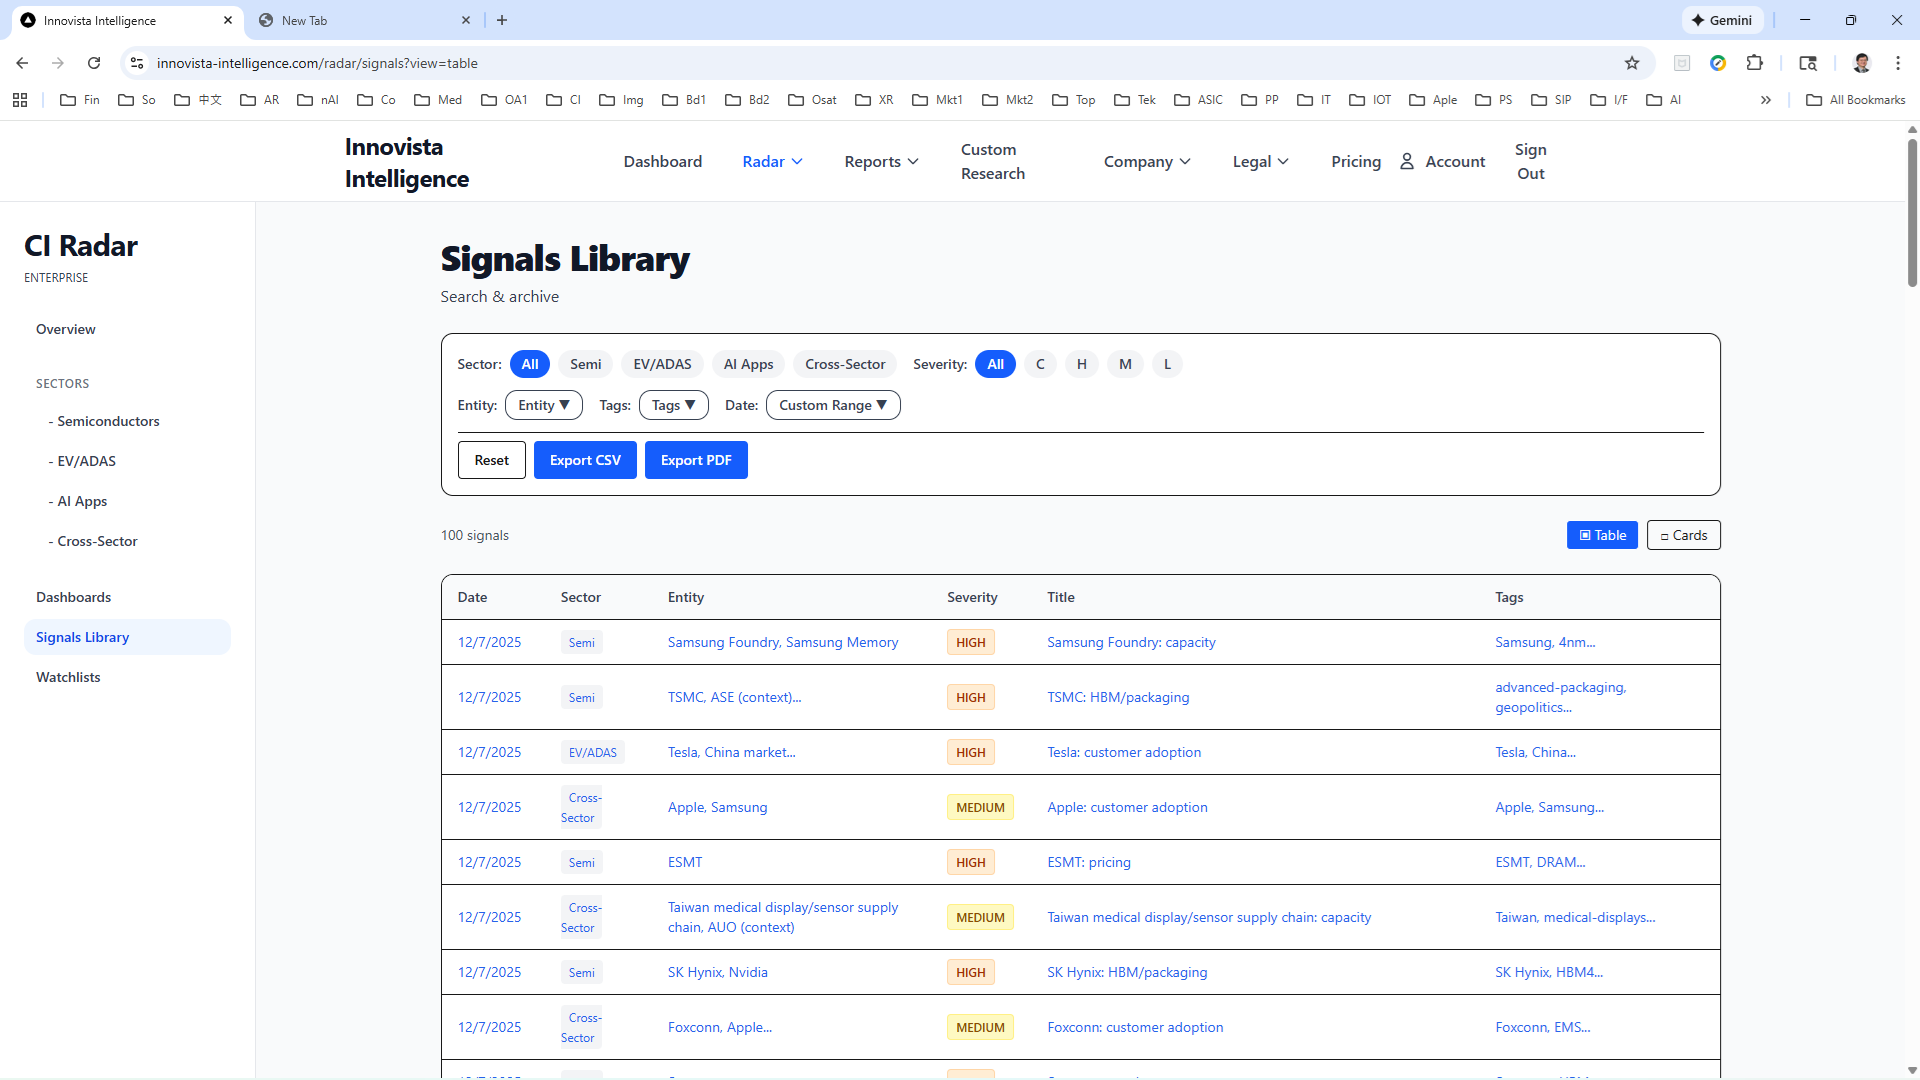The width and height of the screenshot is (1920, 1080).
Task: Open the Reports menu
Action: [880, 162]
